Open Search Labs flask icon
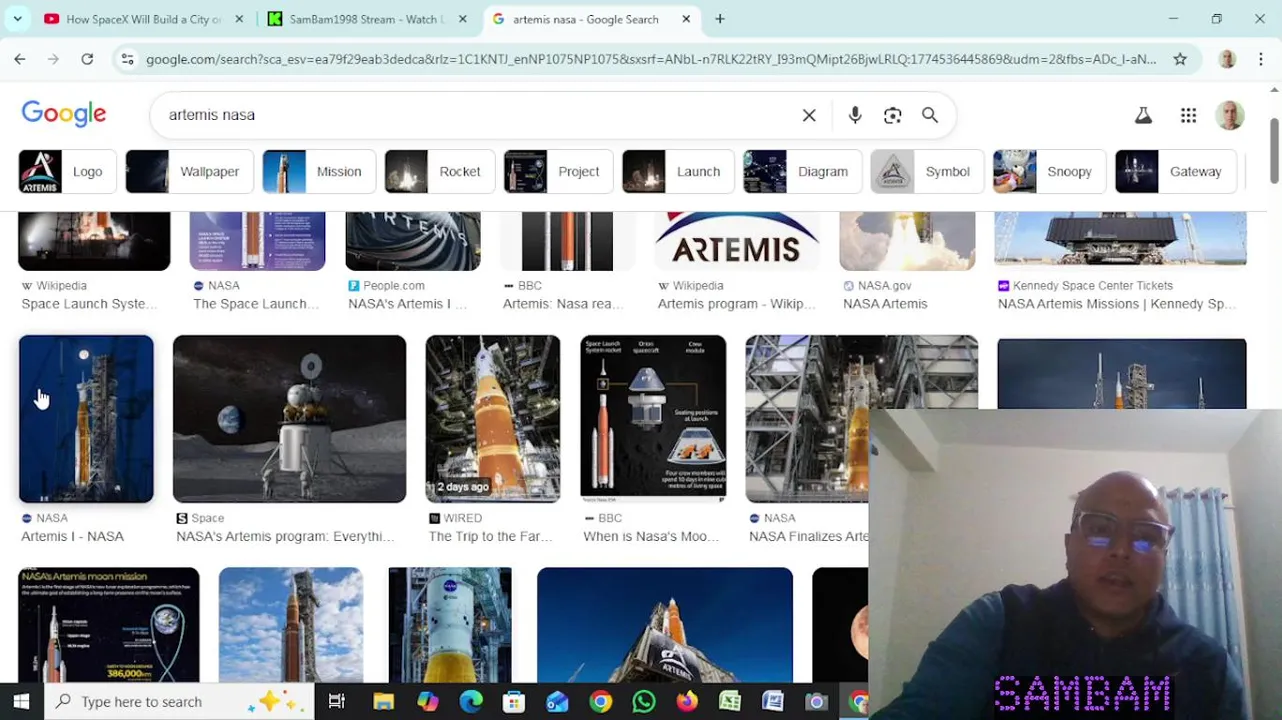This screenshot has width=1282, height=720. [1143, 115]
